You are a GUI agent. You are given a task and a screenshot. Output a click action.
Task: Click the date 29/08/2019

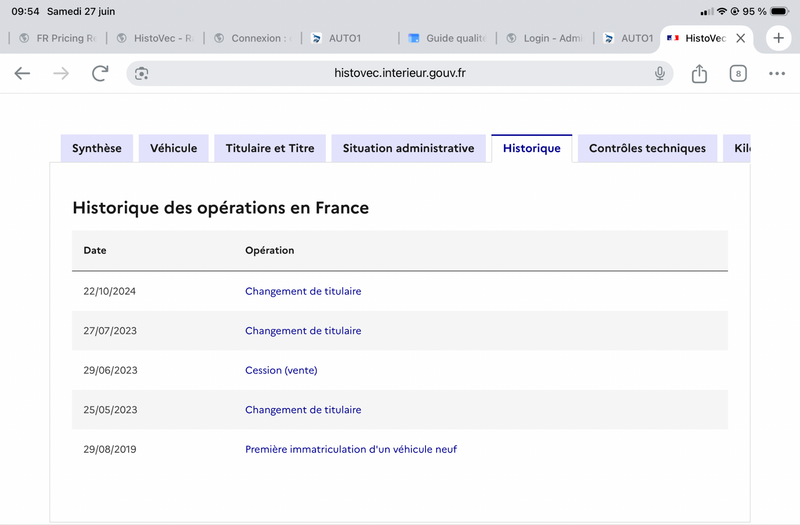110,449
